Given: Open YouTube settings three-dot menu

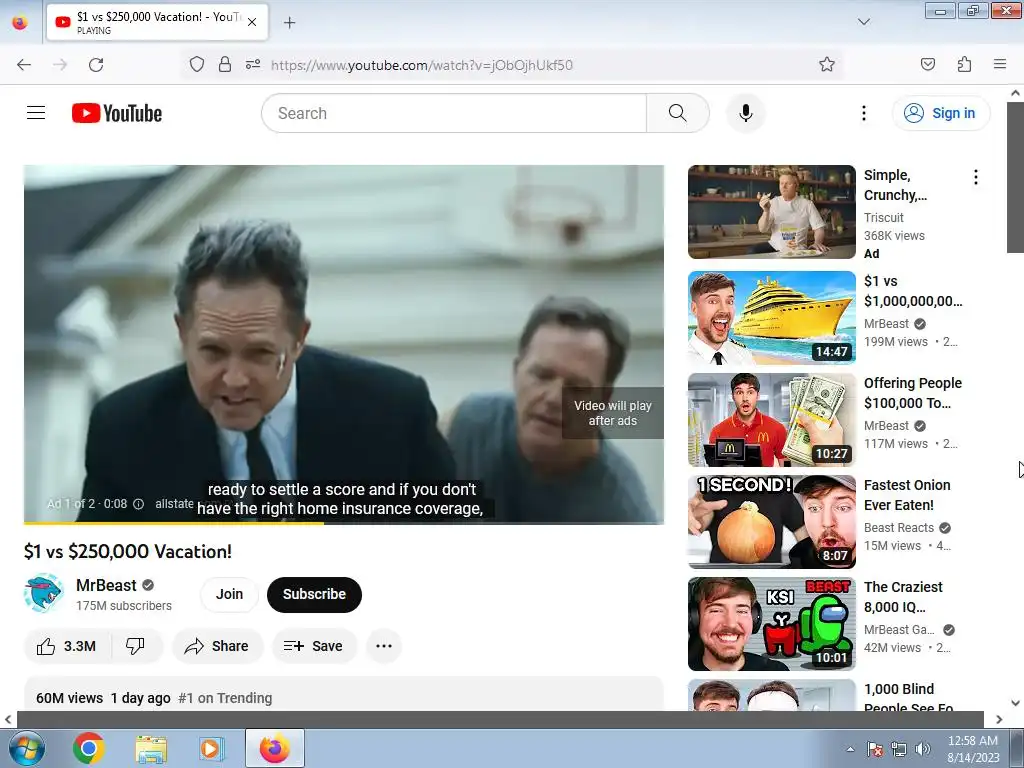Looking at the screenshot, I should [x=863, y=113].
